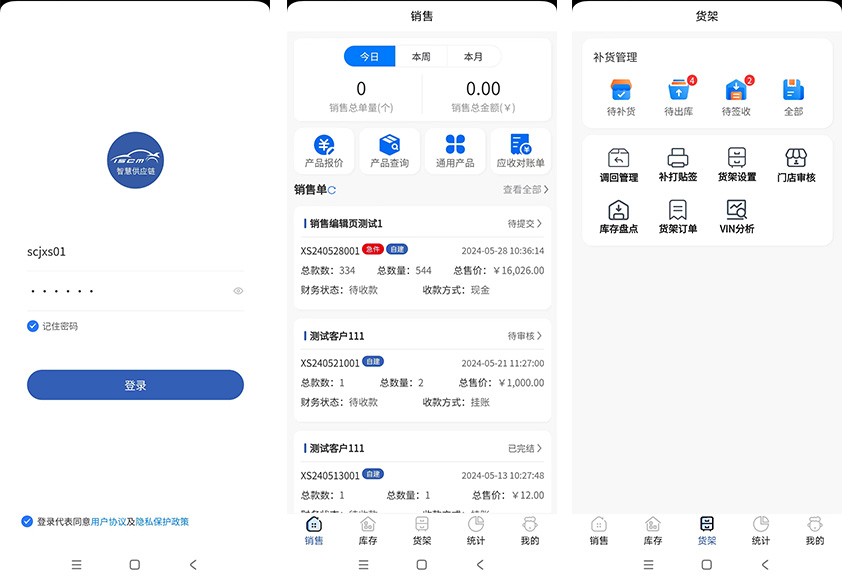Image resolution: width=842 pixels, height=582 pixels.
Task: Open 待签收 pending receipt with badge 2
Action: (736, 96)
